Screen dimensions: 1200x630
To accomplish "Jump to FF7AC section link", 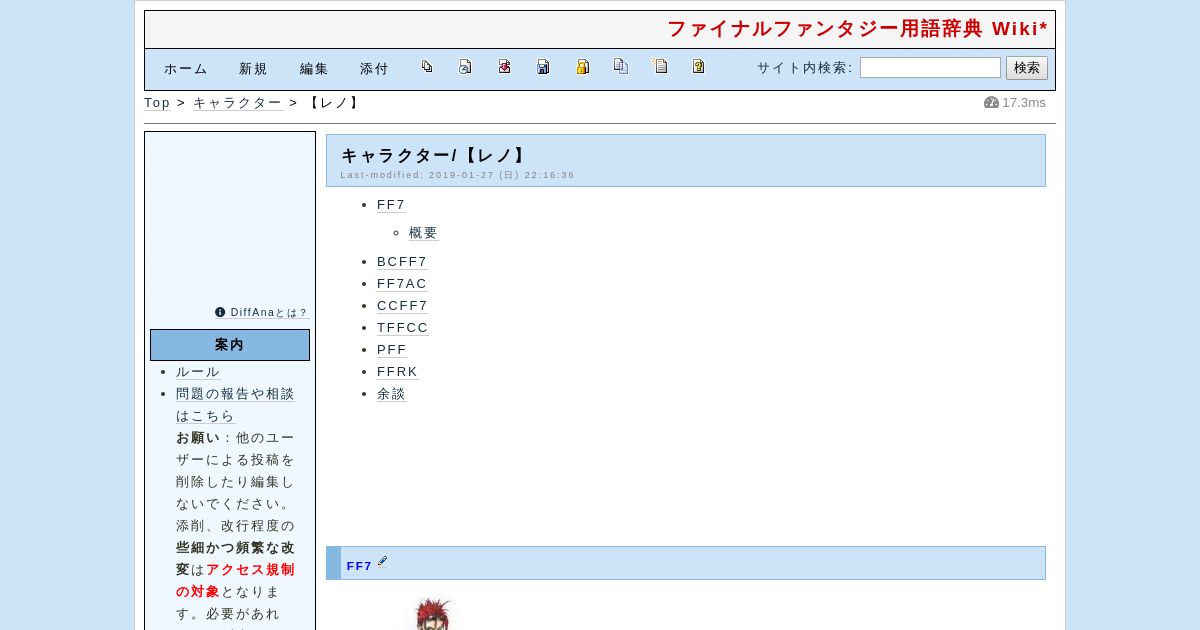I will tap(402, 284).
